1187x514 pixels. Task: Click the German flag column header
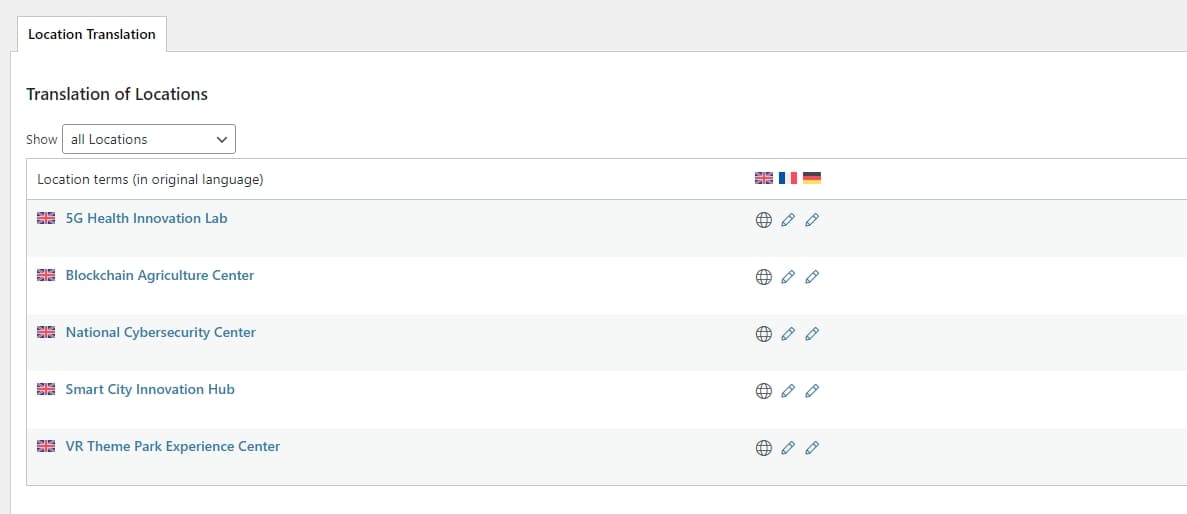coord(812,178)
